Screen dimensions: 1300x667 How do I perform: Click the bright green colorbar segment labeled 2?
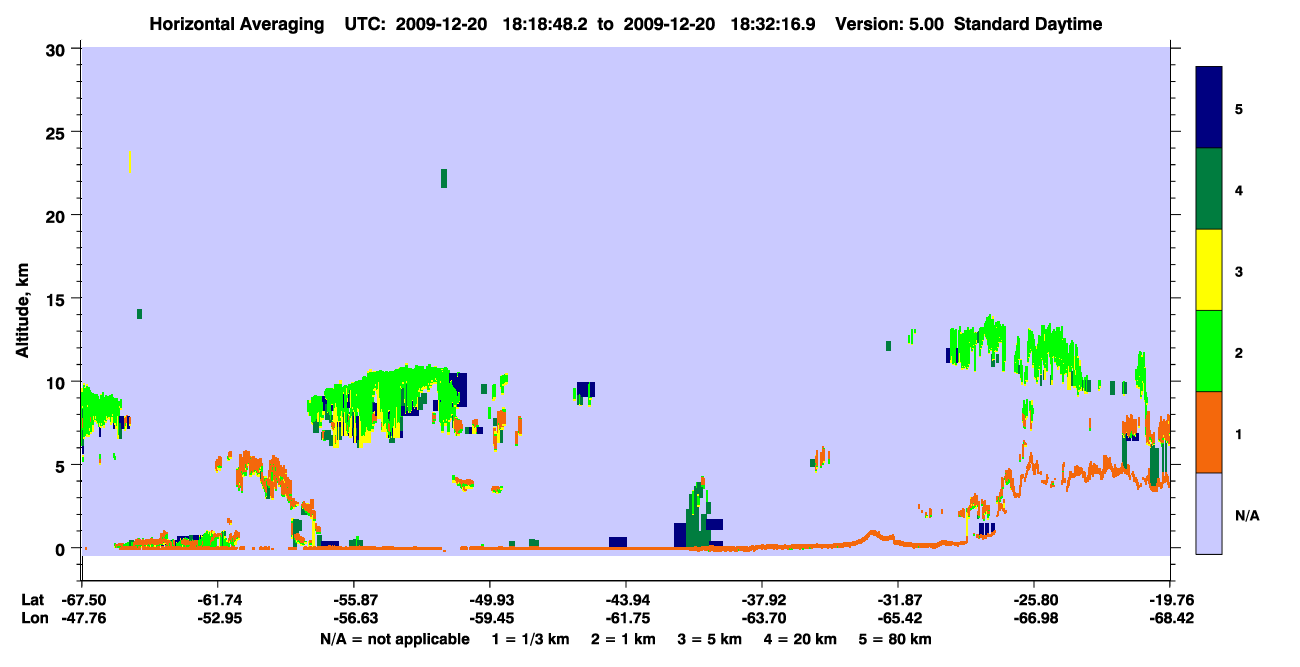pos(1210,350)
